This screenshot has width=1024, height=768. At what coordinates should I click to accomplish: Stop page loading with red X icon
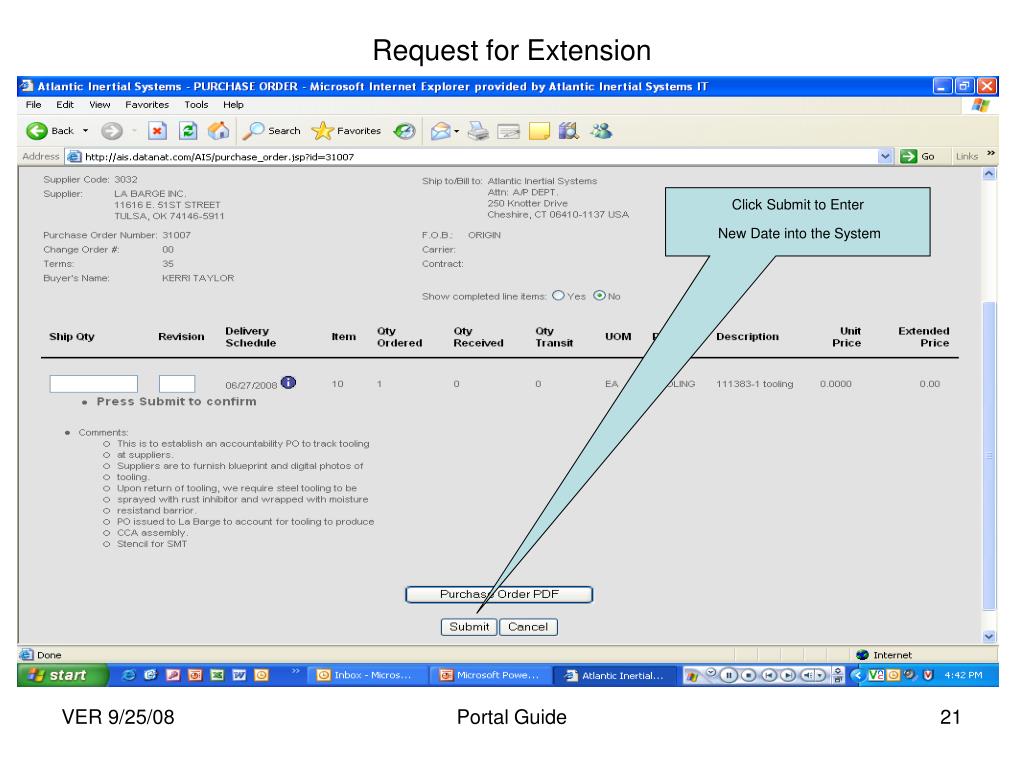click(157, 131)
